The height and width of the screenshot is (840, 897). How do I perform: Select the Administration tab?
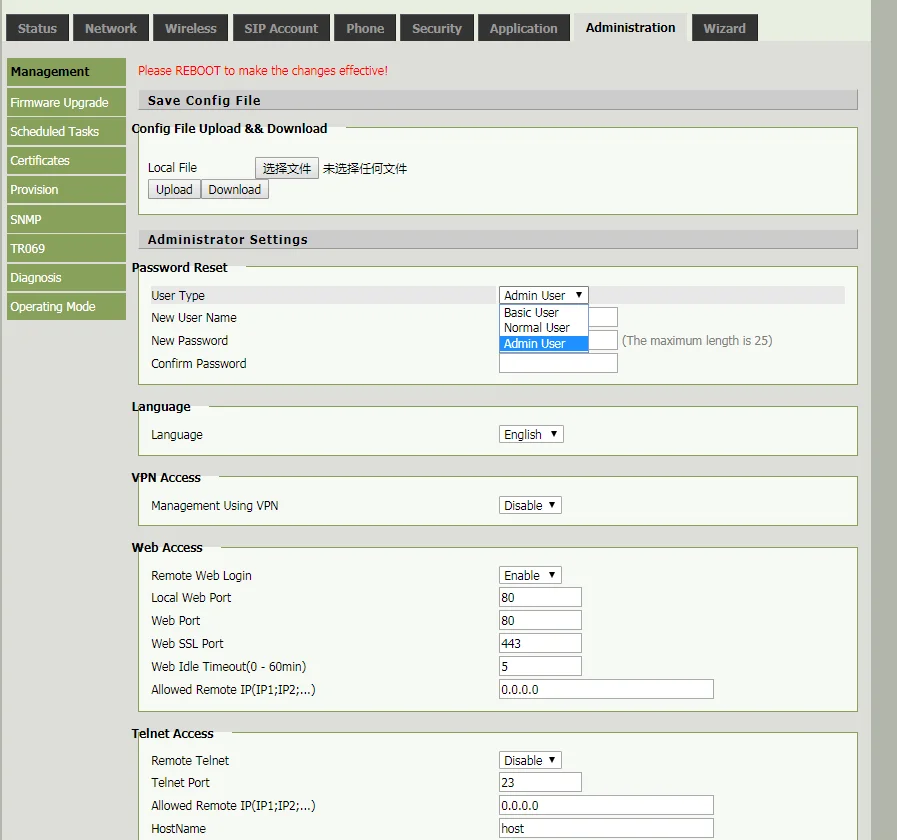[x=630, y=27]
